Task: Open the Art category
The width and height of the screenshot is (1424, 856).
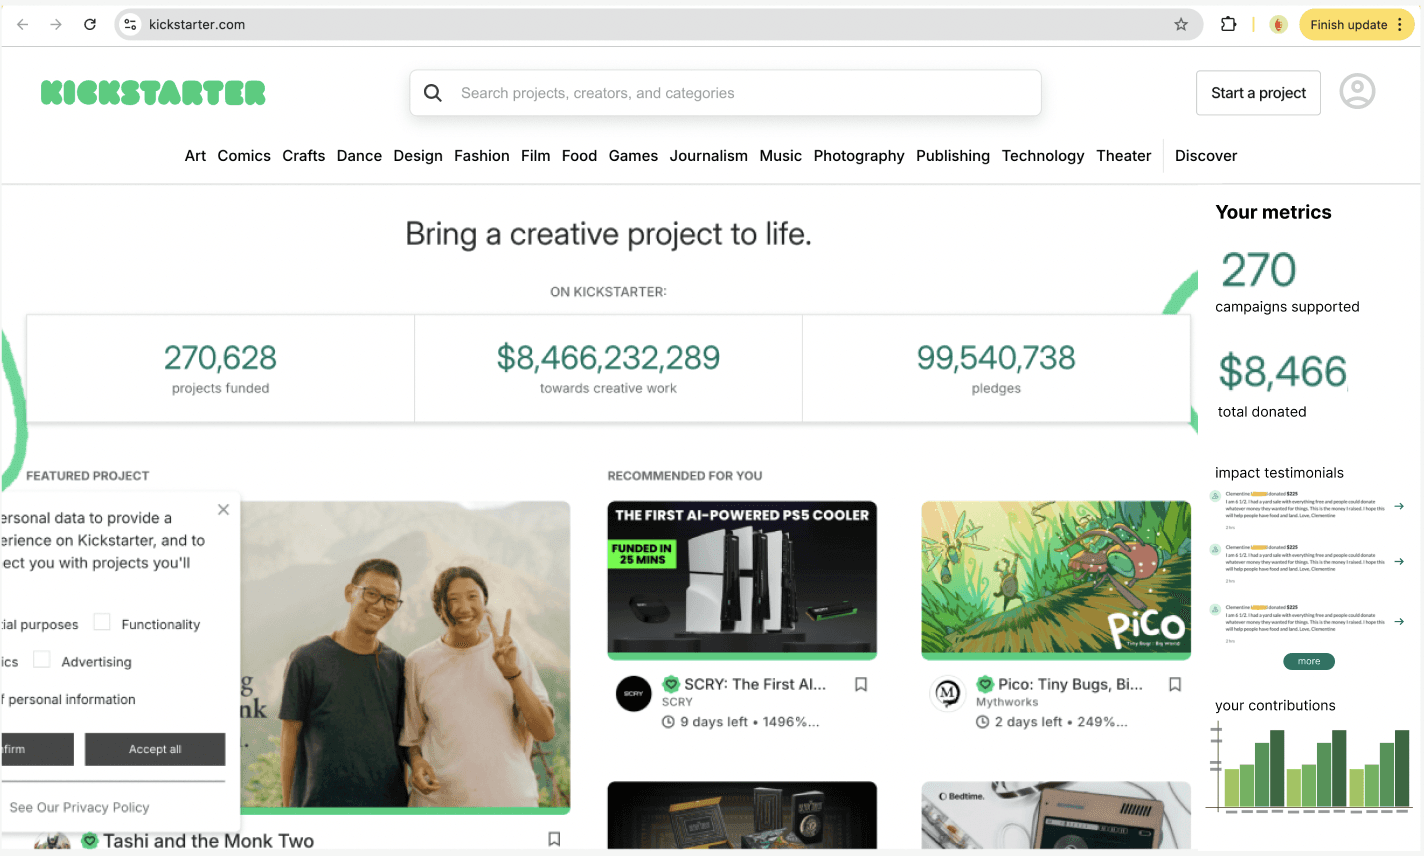Action: [195, 156]
